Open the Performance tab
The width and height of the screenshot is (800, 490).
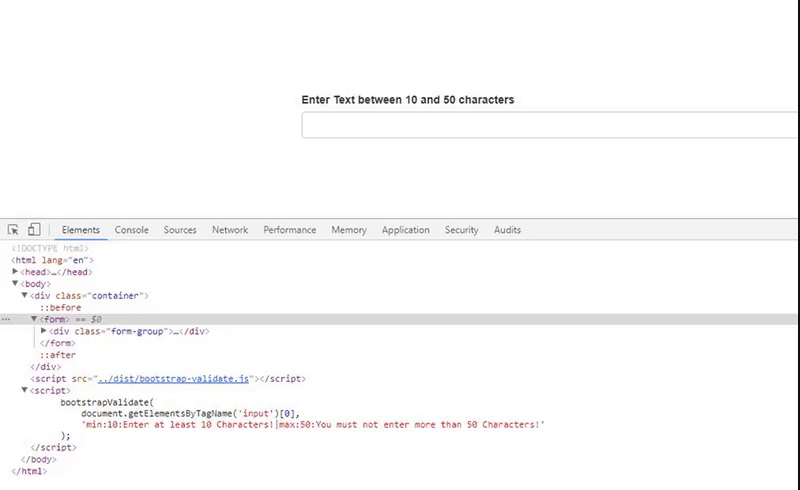click(x=290, y=230)
